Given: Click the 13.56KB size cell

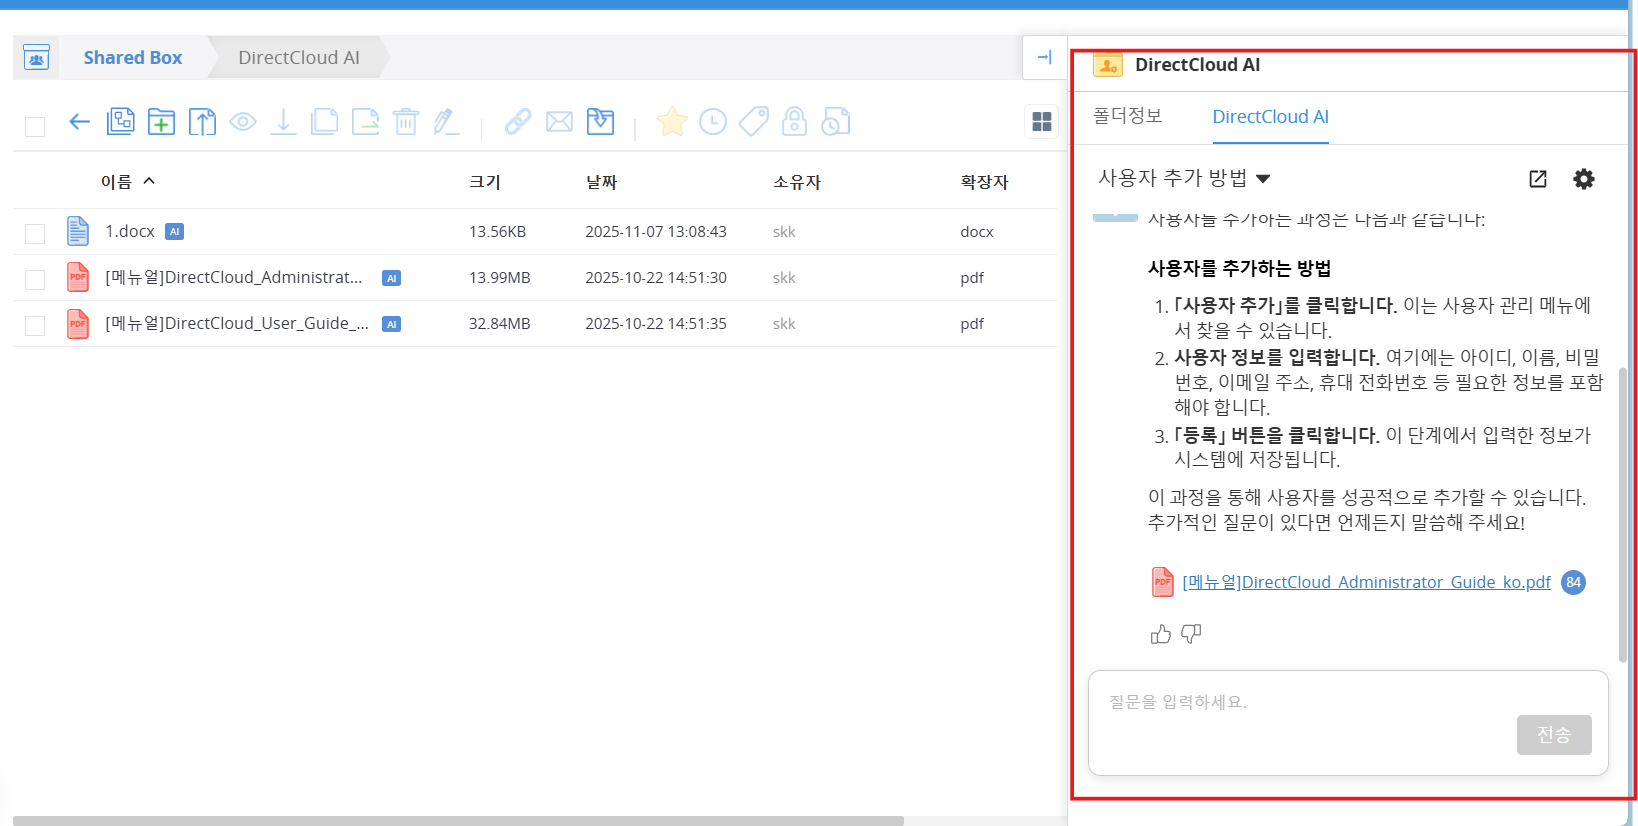Looking at the screenshot, I should point(498,232).
